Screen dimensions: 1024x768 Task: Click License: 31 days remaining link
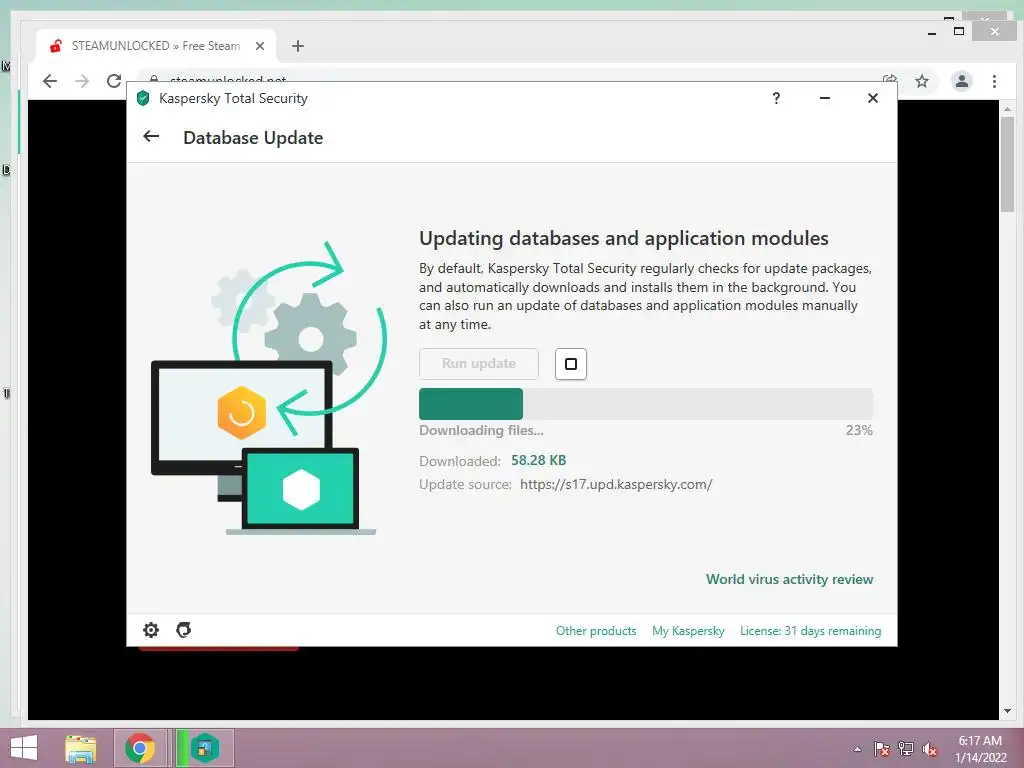pos(810,631)
